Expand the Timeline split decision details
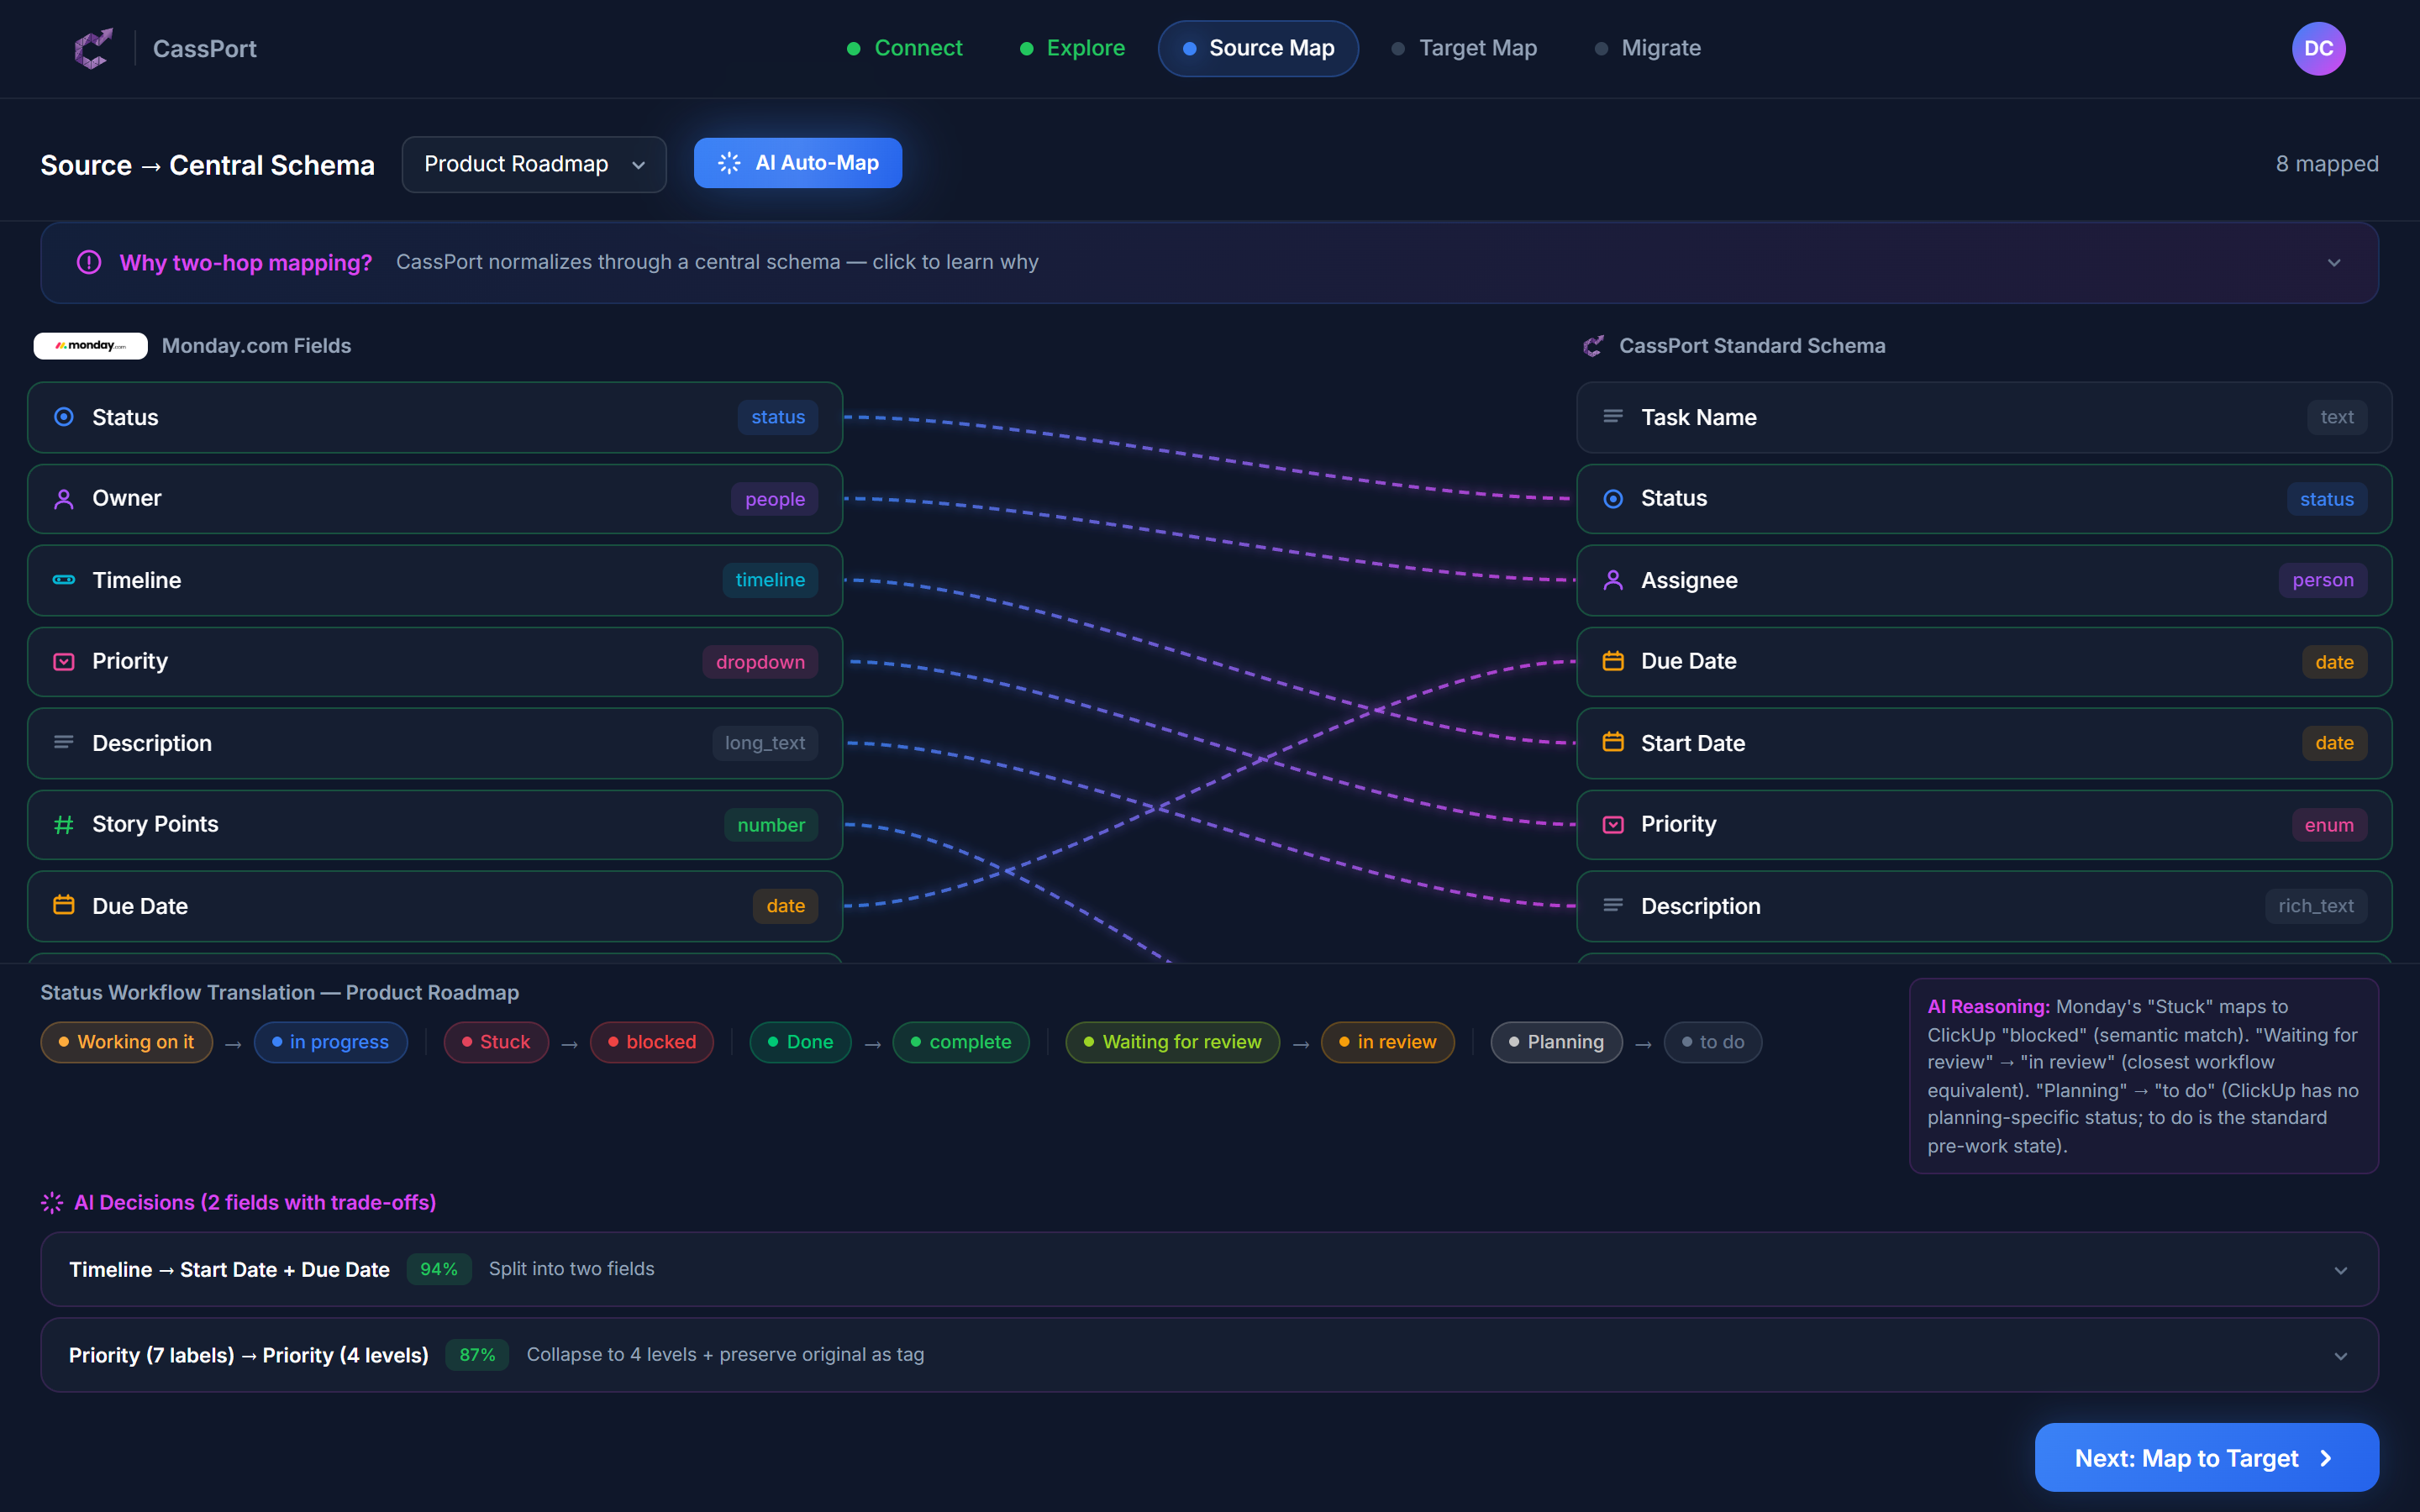Image resolution: width=2420 pixels, height=1512 pixels. (2340, 1269)
